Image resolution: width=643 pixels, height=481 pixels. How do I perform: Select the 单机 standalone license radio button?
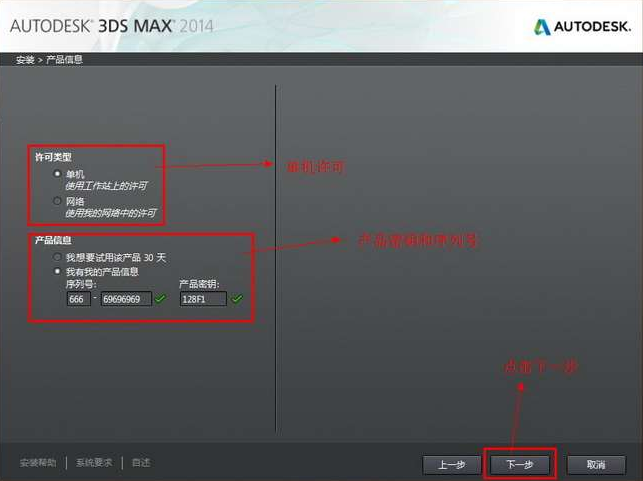click(x=57, y=173)
